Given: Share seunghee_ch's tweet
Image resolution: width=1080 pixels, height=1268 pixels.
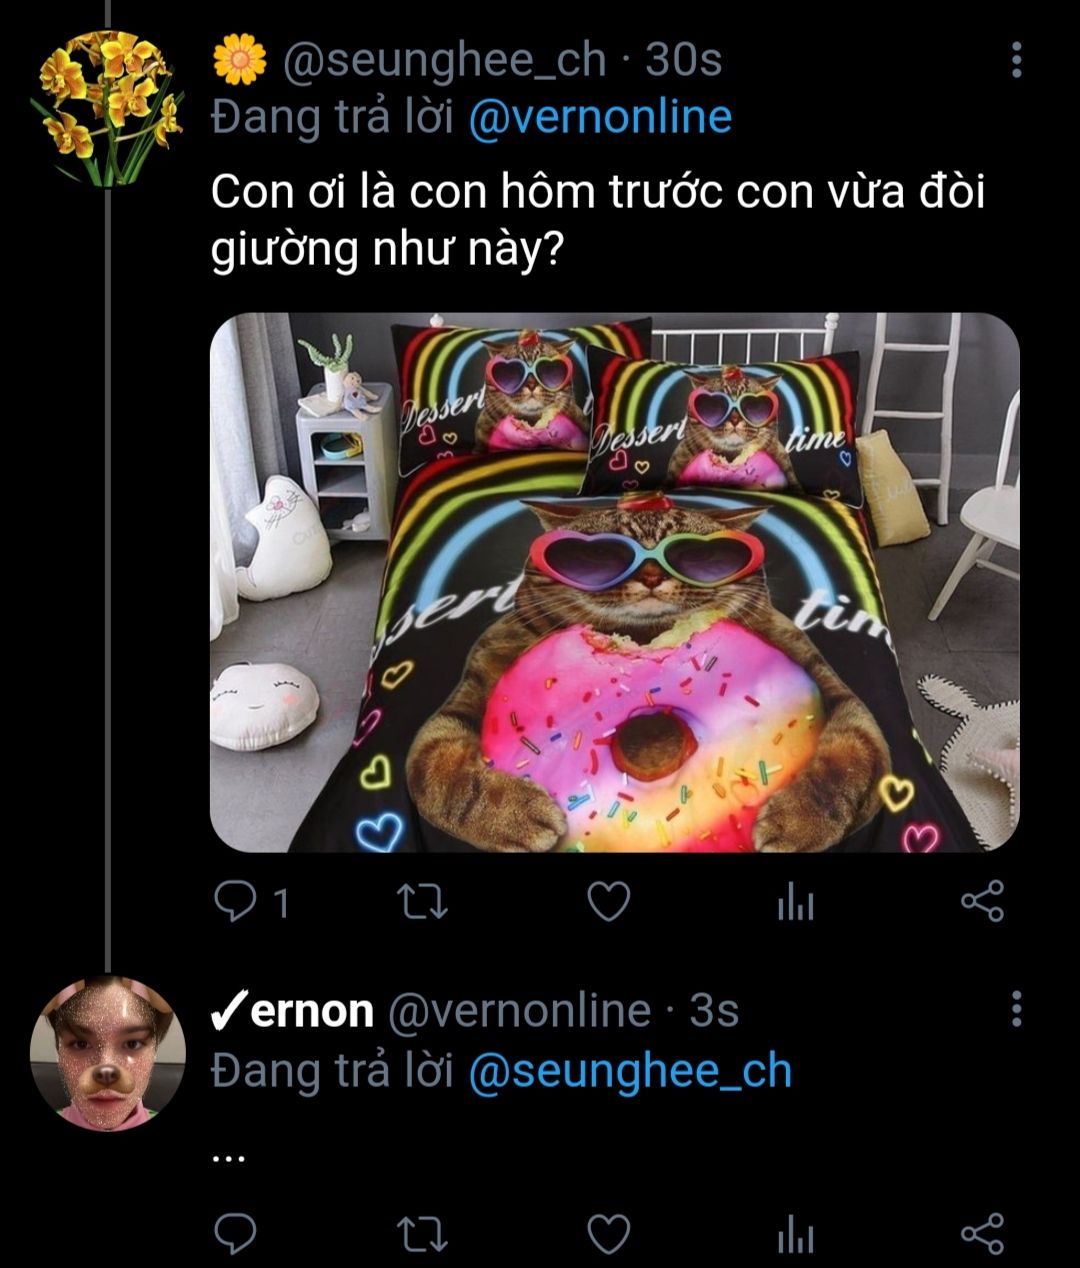Looking at the screenshot, I should pyautogui.click(x=982, y=903).
